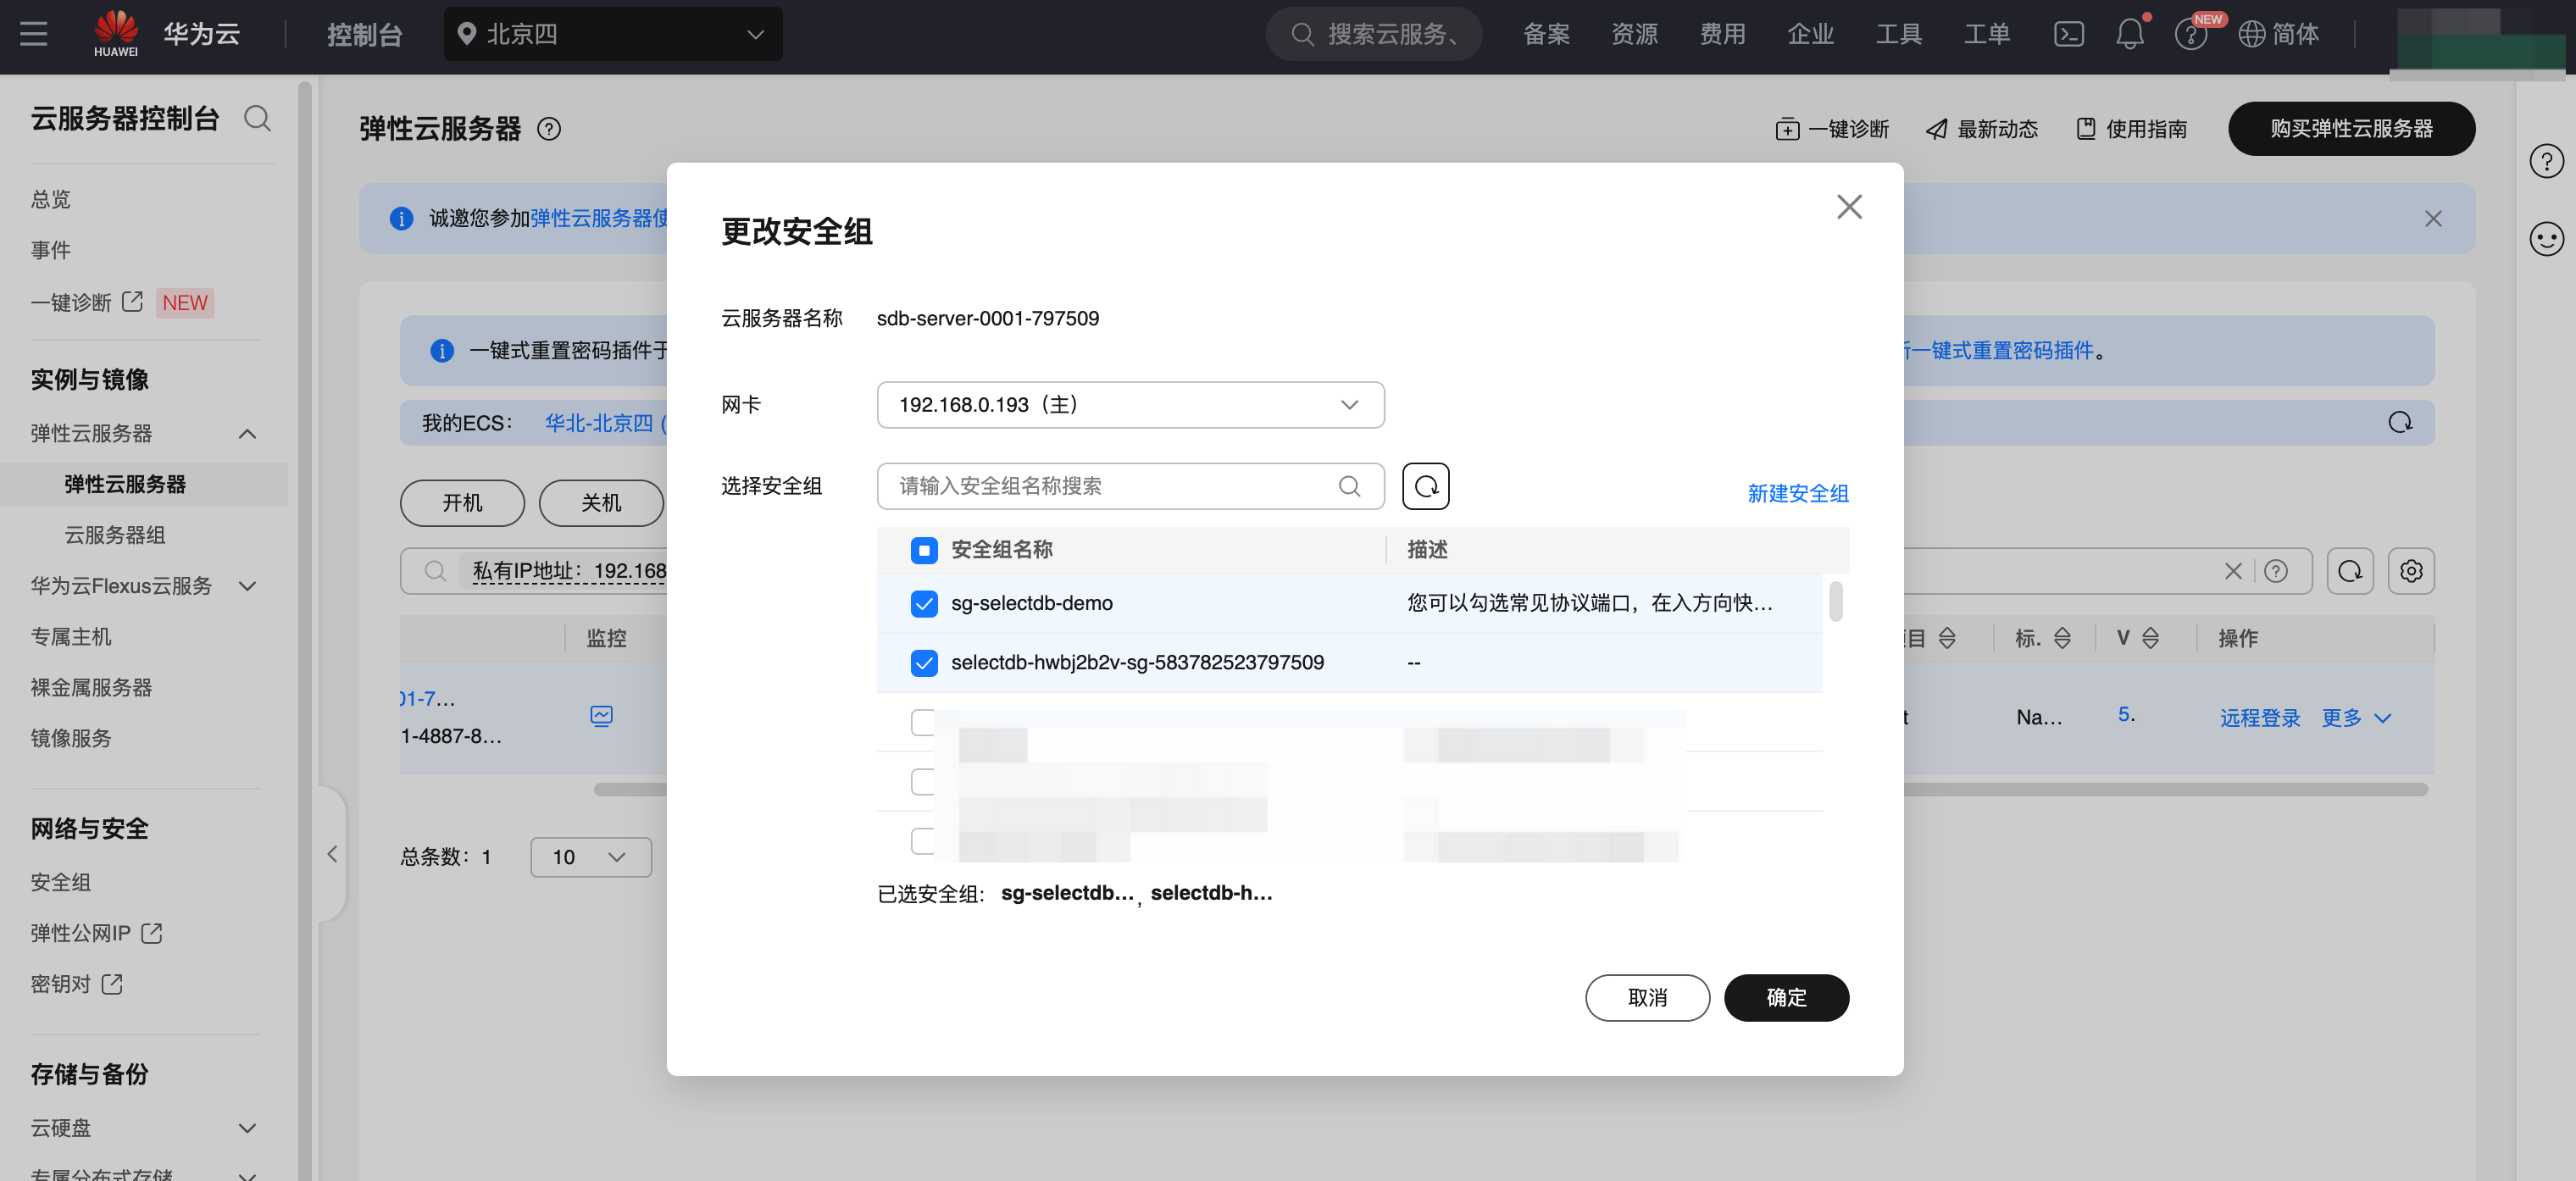Screen dimensions: 2576x1181
Task: Search the cloud server console sidebar
Action: tap(258, 119)
